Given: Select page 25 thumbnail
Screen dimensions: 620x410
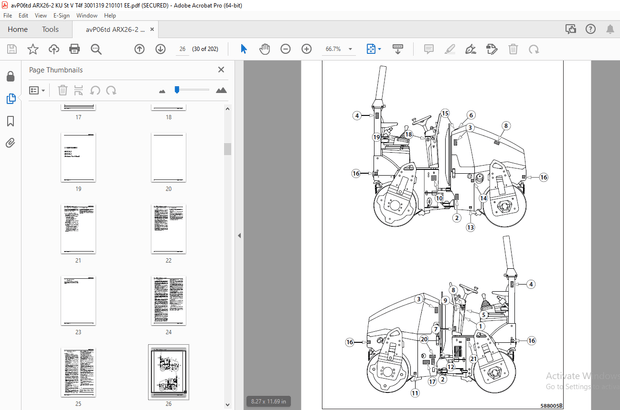Looking at the screenshot, I should tap(78, 372).
